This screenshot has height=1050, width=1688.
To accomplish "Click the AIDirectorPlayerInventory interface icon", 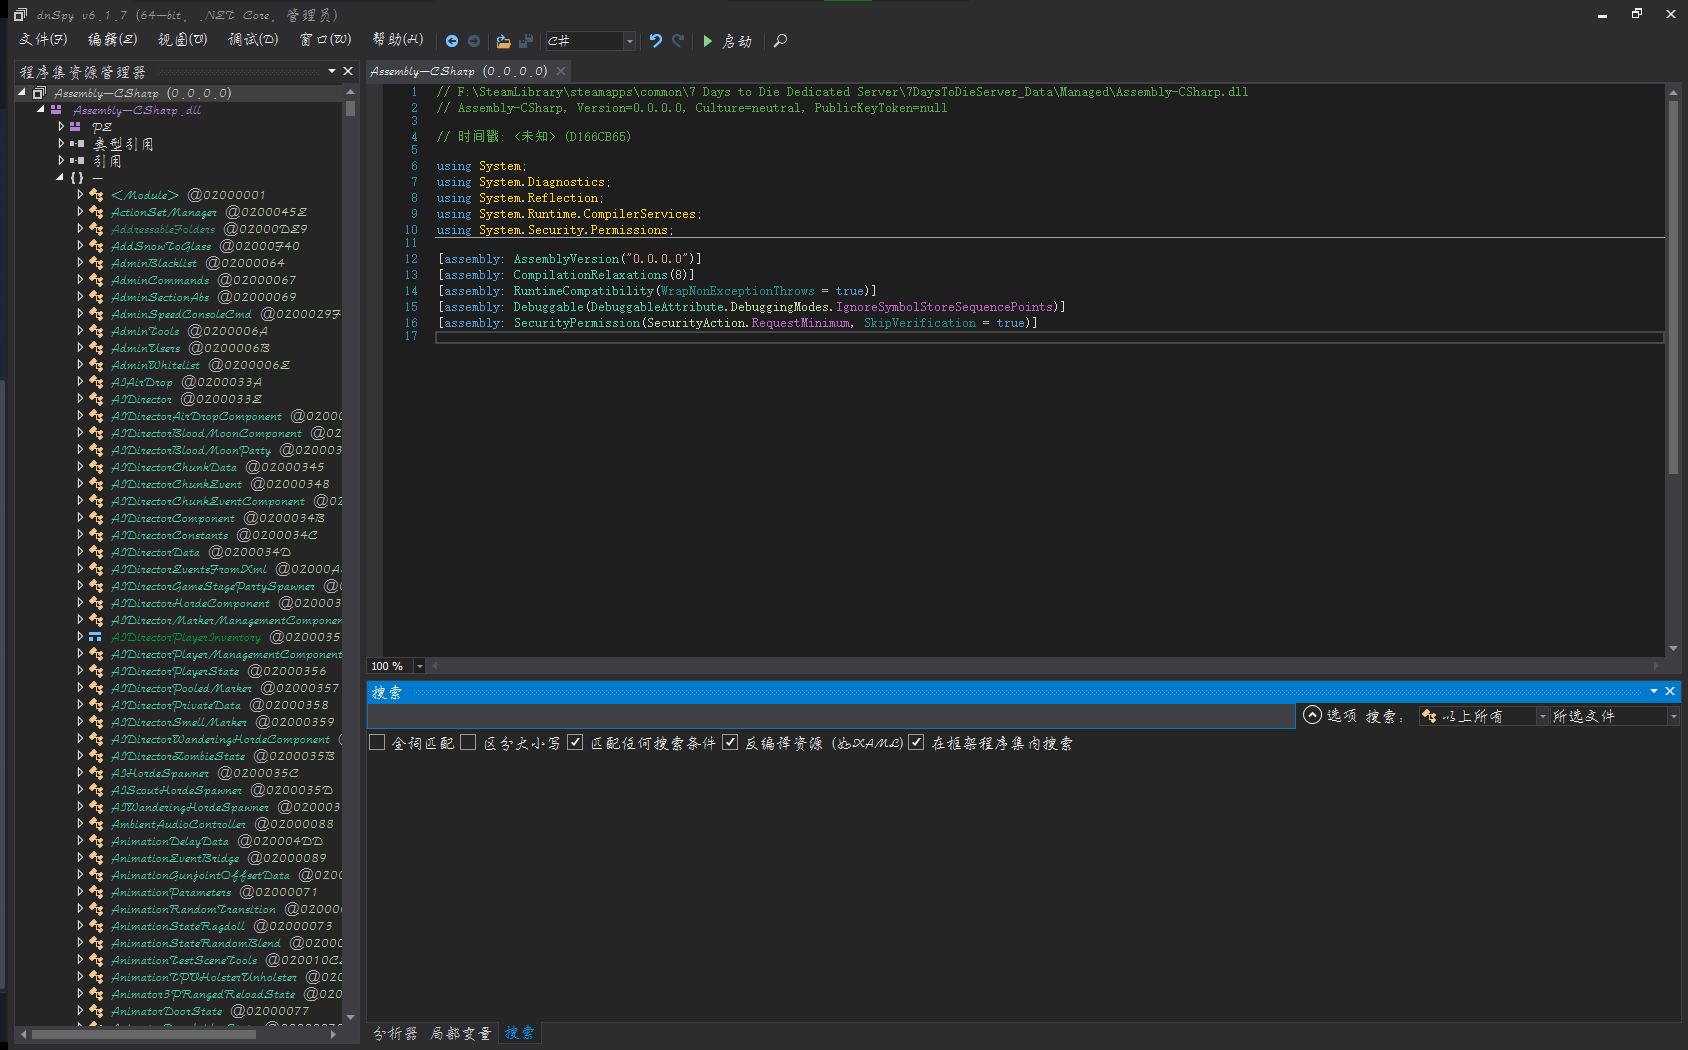I will click(95, 637).
